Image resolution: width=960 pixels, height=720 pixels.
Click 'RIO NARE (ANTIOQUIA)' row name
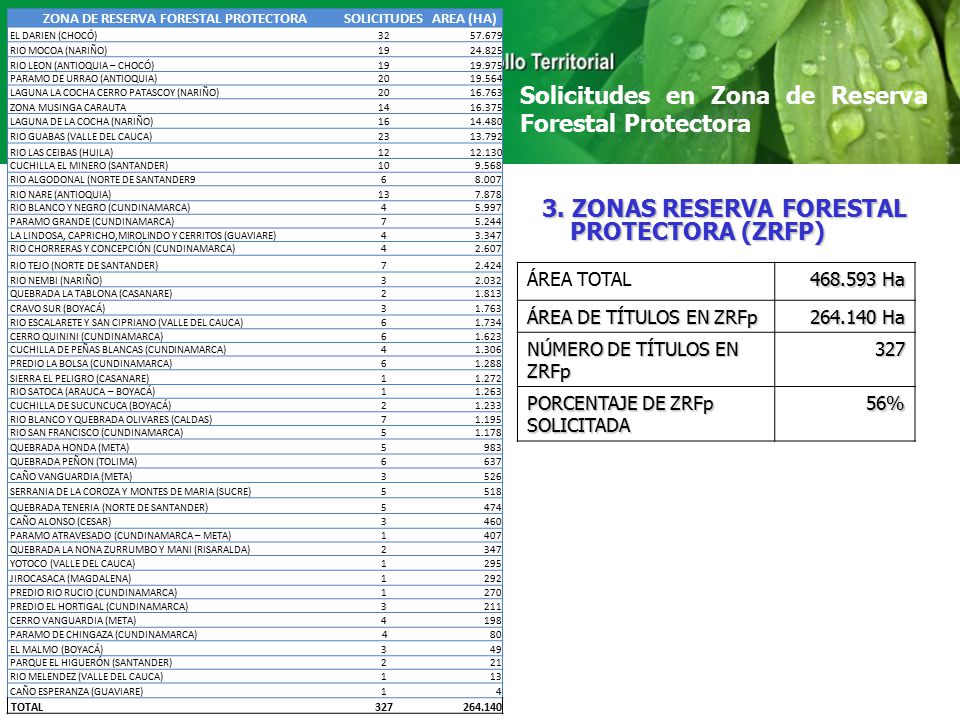(x=61, y=194)
